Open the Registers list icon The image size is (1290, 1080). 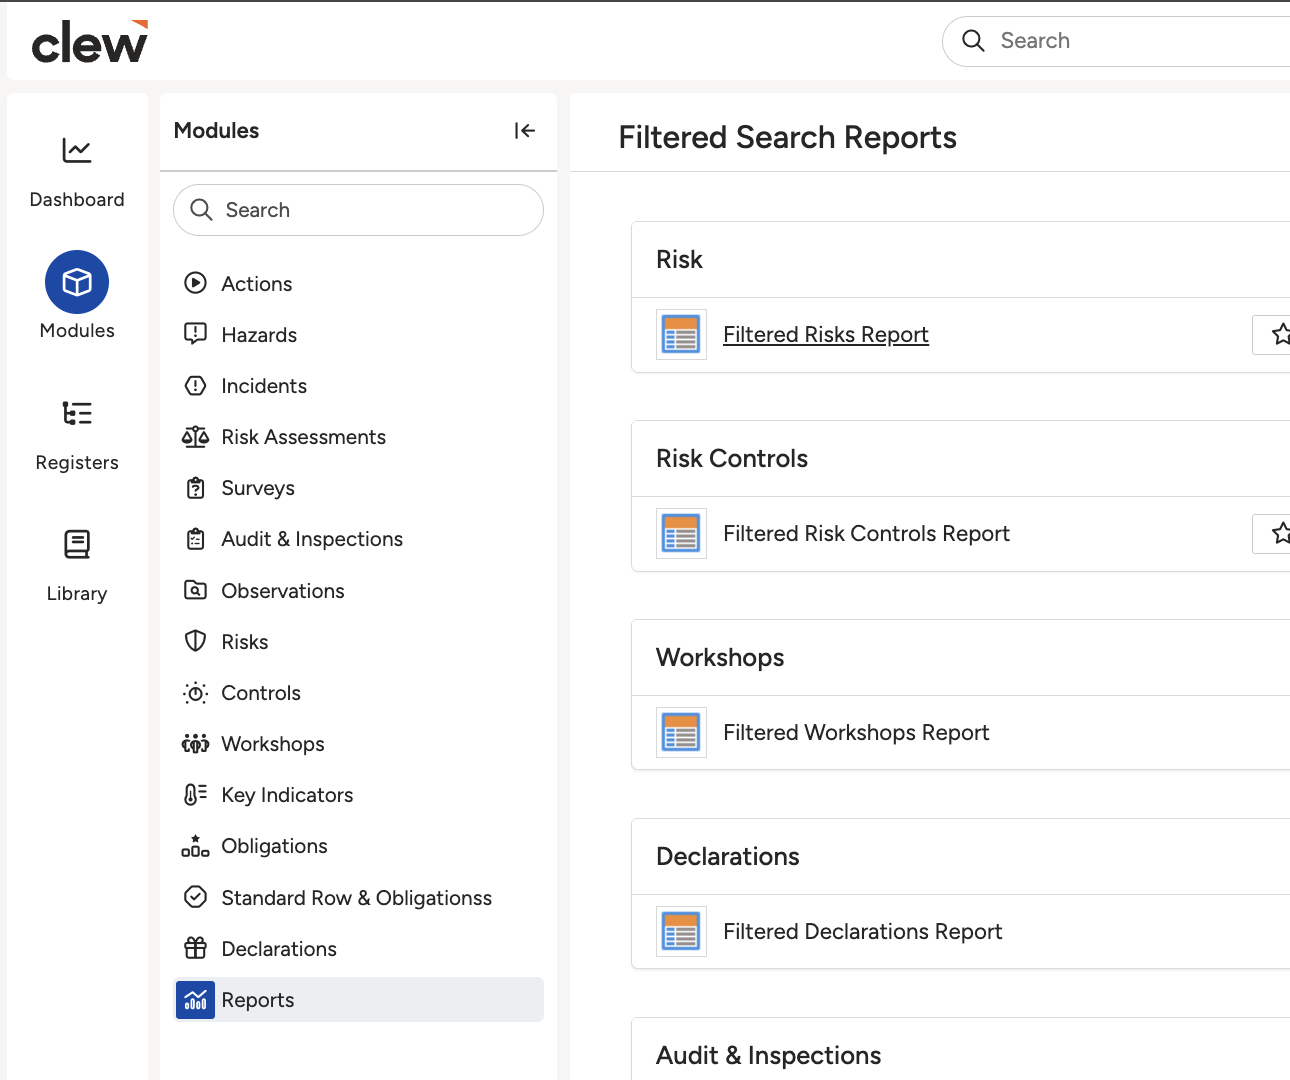(x=77, y=413)
